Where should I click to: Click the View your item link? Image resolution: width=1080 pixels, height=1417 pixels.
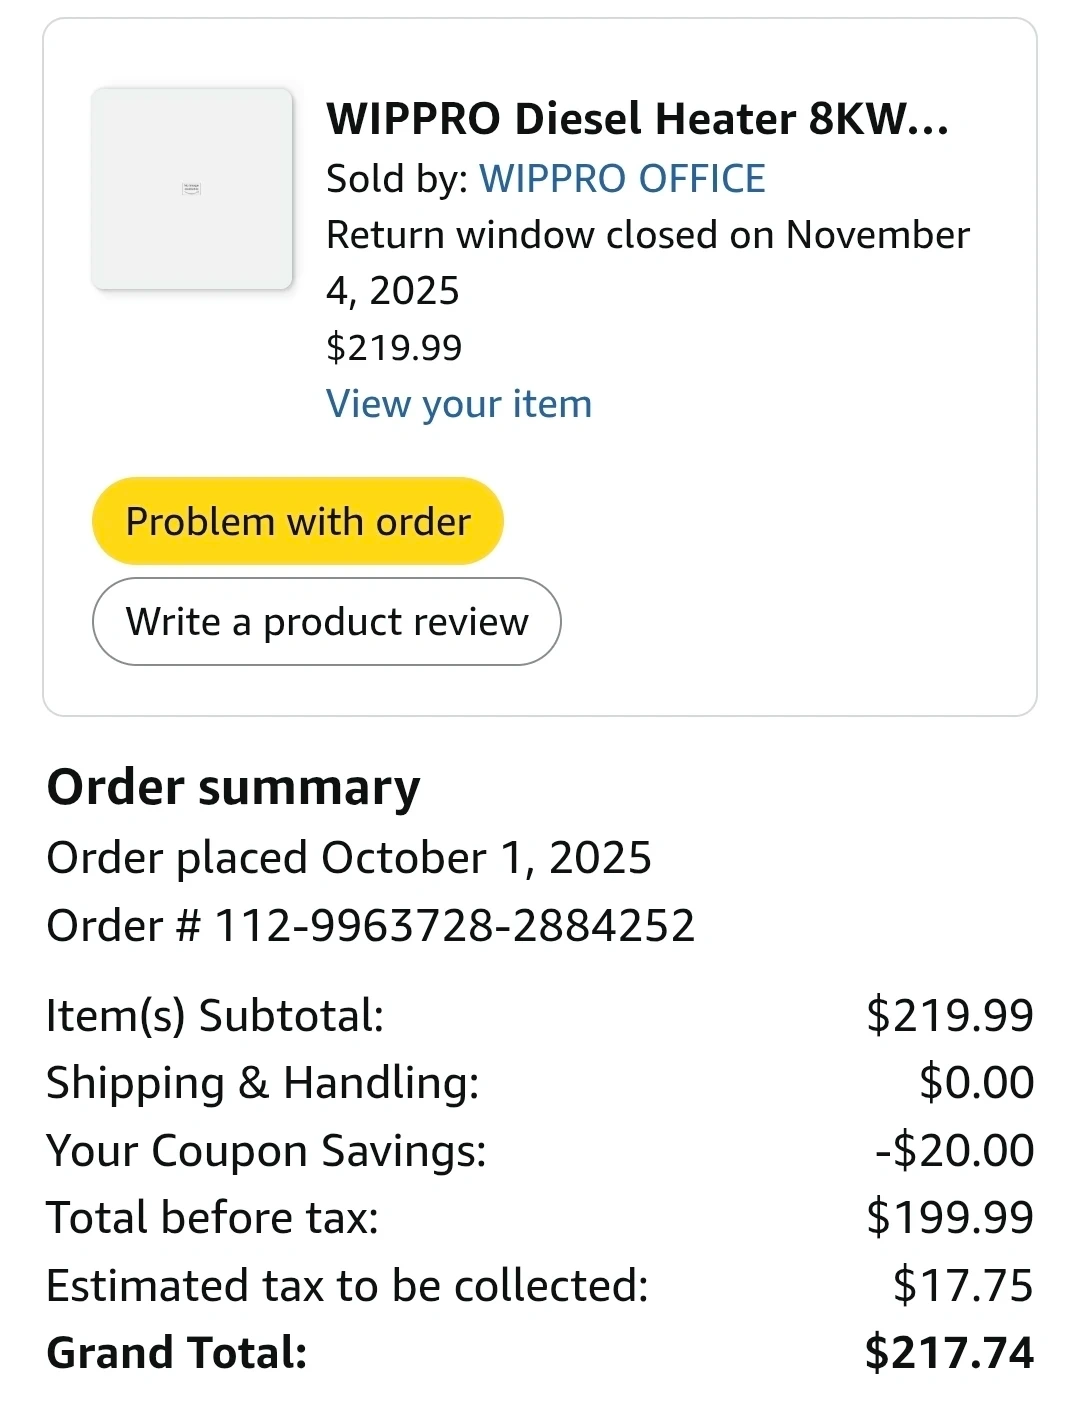point(459,404)
